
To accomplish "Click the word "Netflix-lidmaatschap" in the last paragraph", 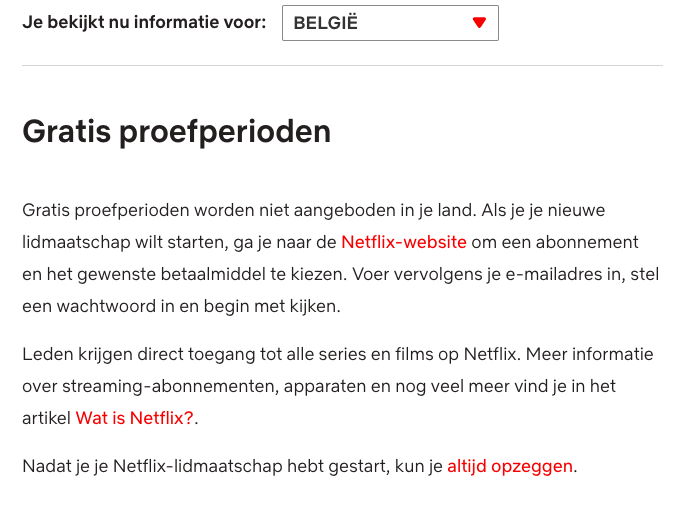I will 192,465.
